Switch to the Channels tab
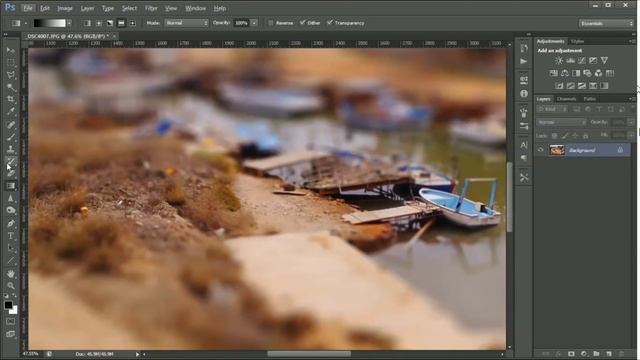The image size is (640, 360). 567,99
